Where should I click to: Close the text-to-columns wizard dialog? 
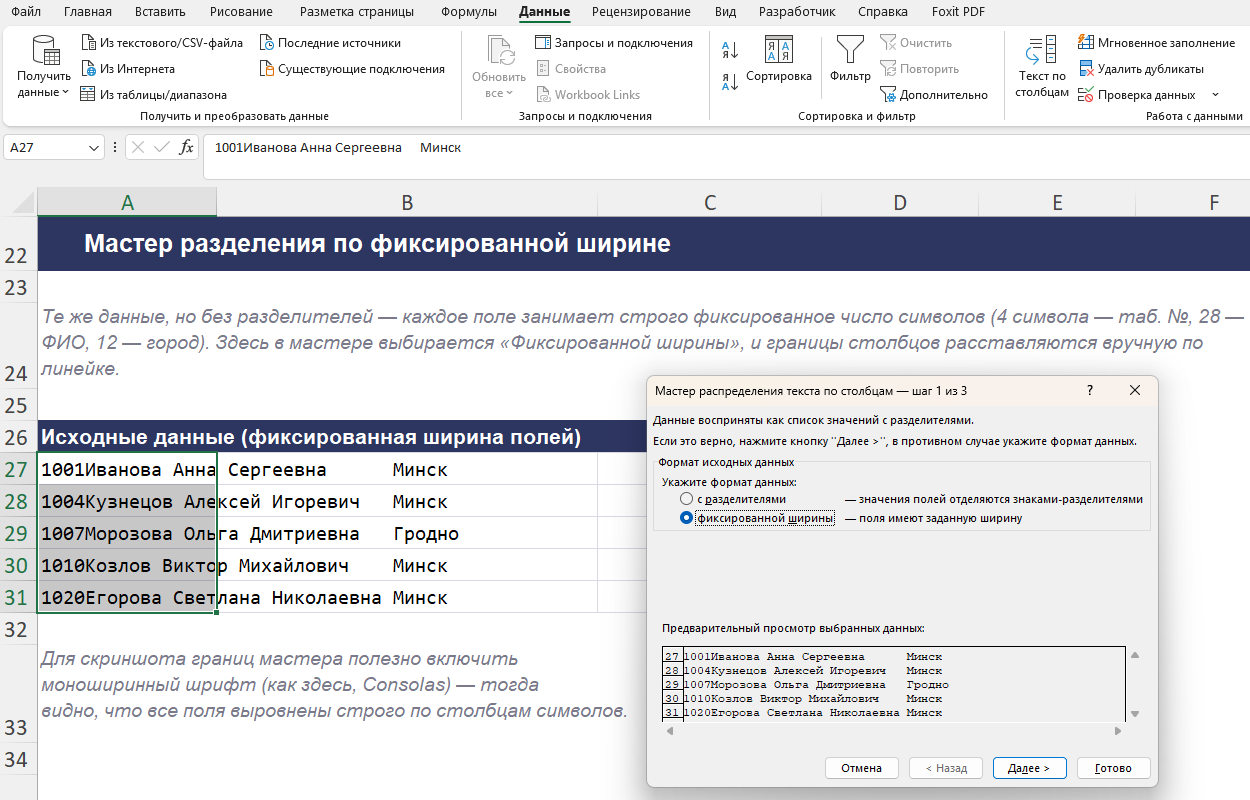click(x=1135, y=390)
